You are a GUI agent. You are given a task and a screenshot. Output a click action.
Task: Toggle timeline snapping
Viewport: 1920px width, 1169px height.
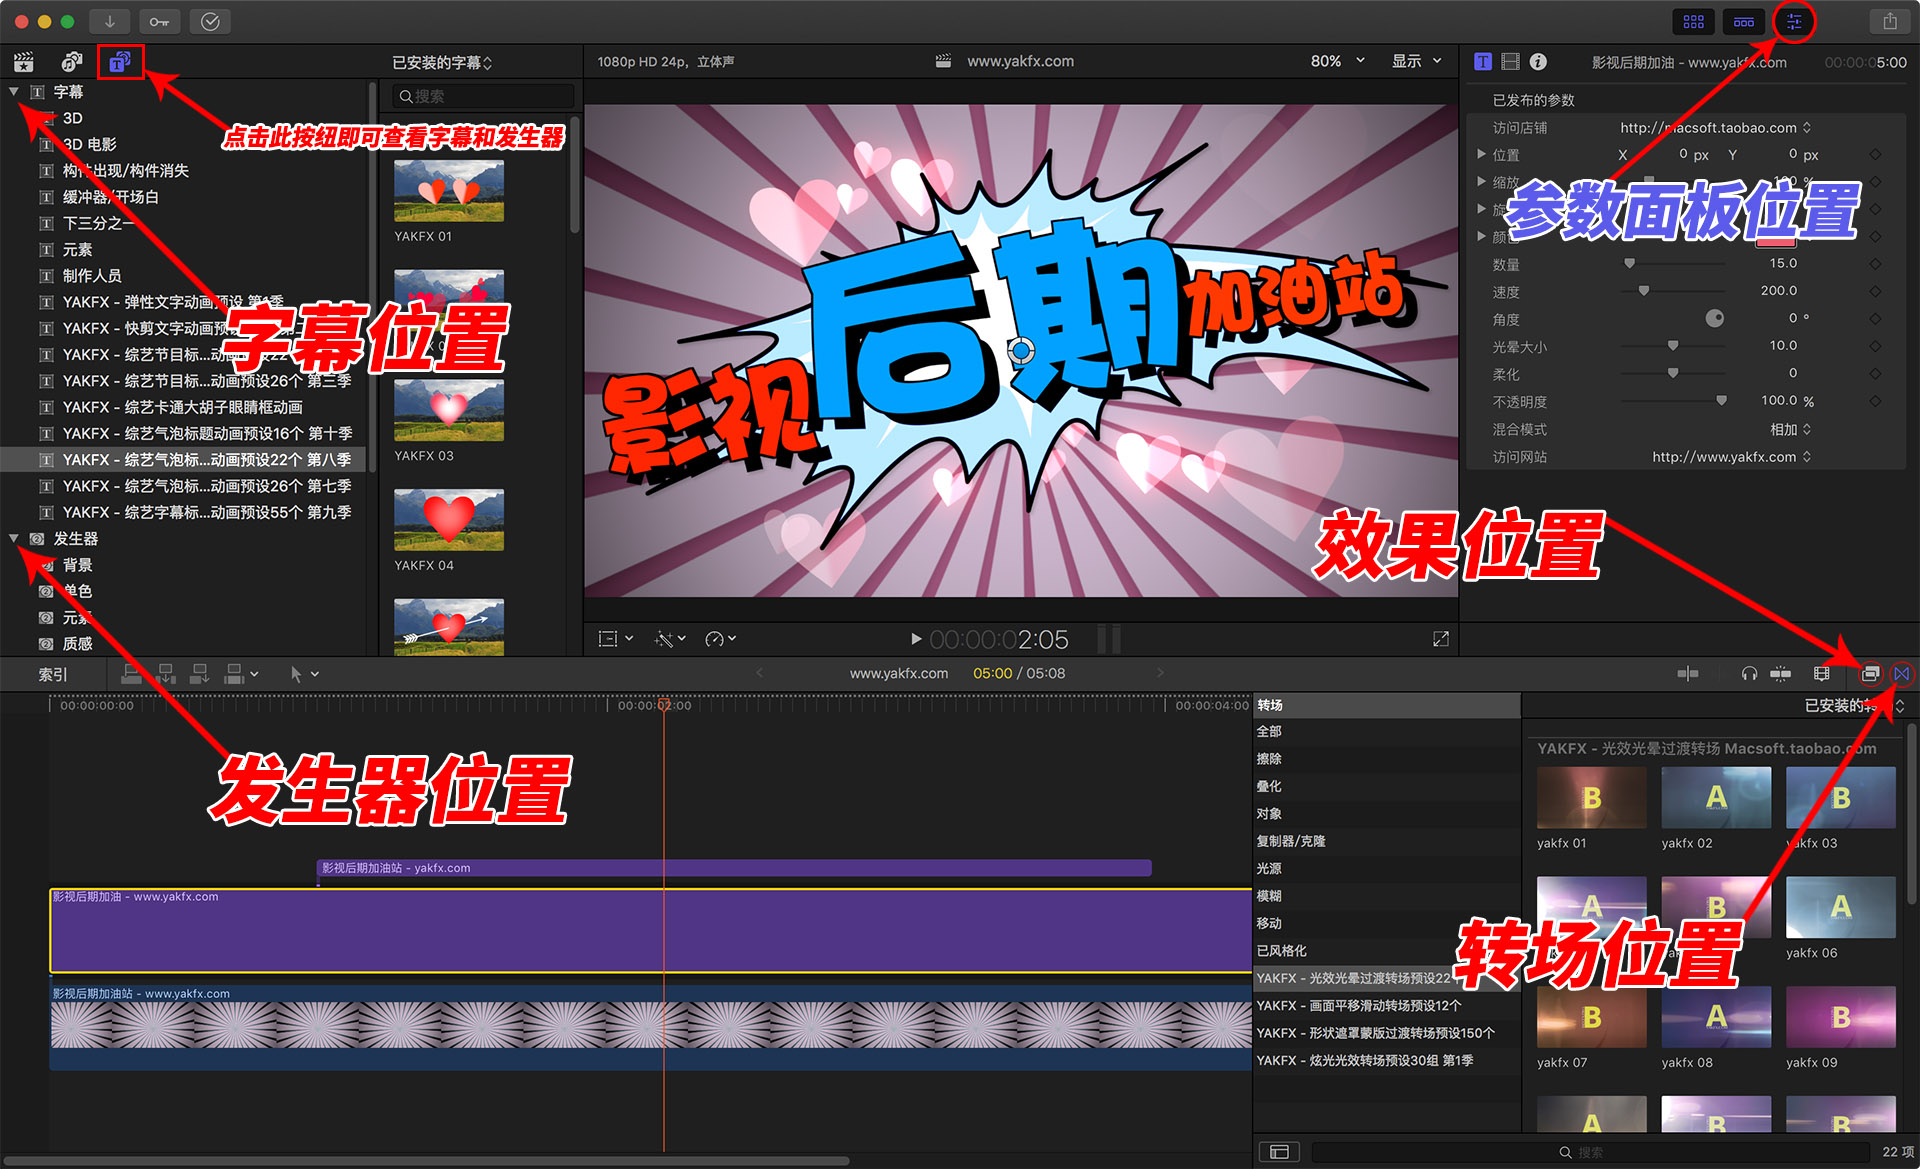pyautogui.click(x=1781, y=674)
